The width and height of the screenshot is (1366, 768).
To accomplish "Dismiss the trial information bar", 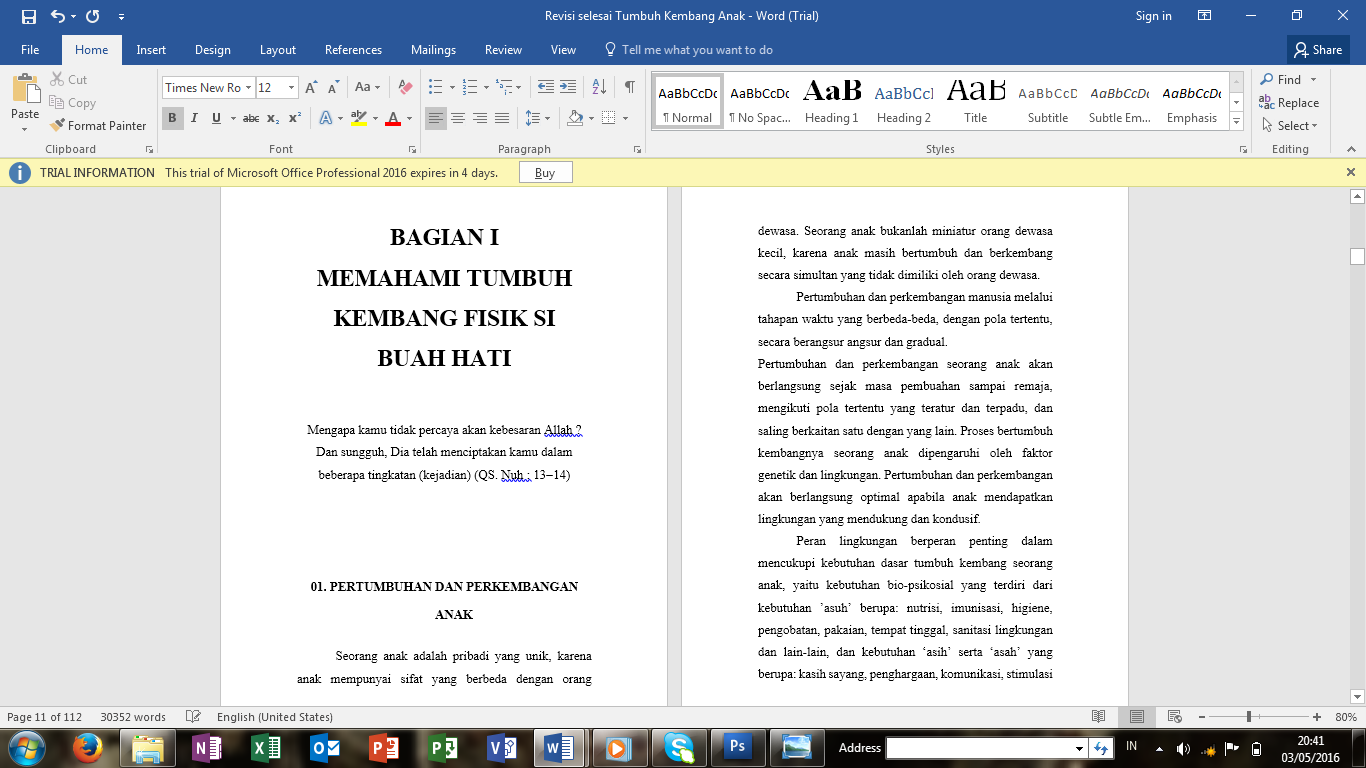I will click(1351, 172).
